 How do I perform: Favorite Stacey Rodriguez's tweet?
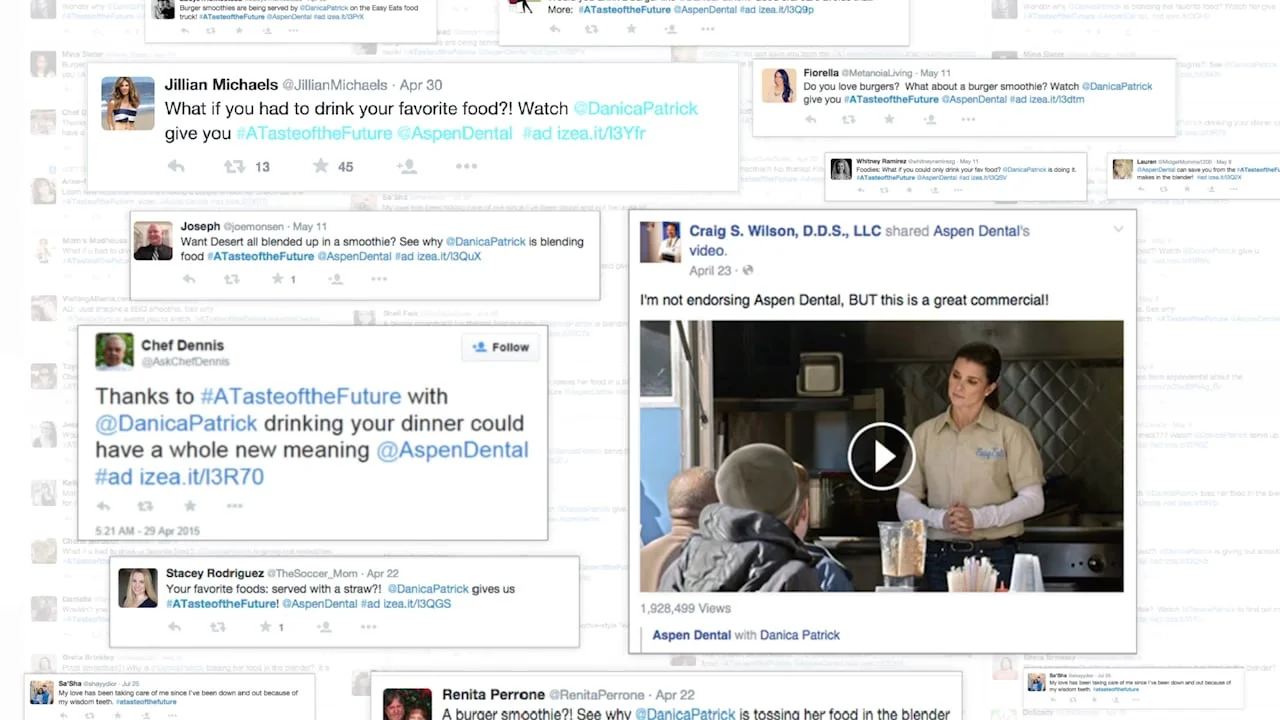click(x=265, y=627)
